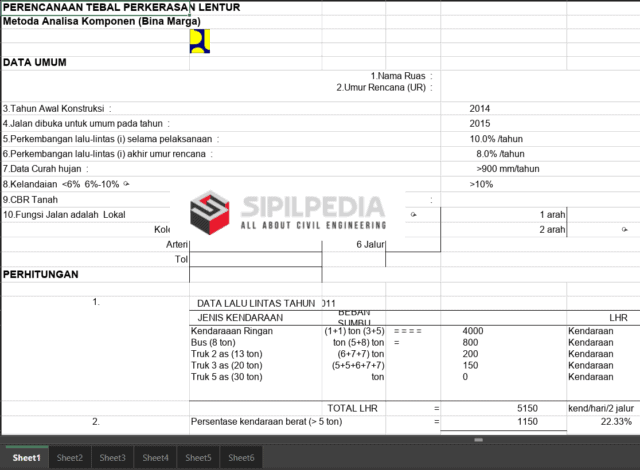Click the empty input box beside Tol
The height and width of the screenshot is (470, 640).
coord(255,259)
